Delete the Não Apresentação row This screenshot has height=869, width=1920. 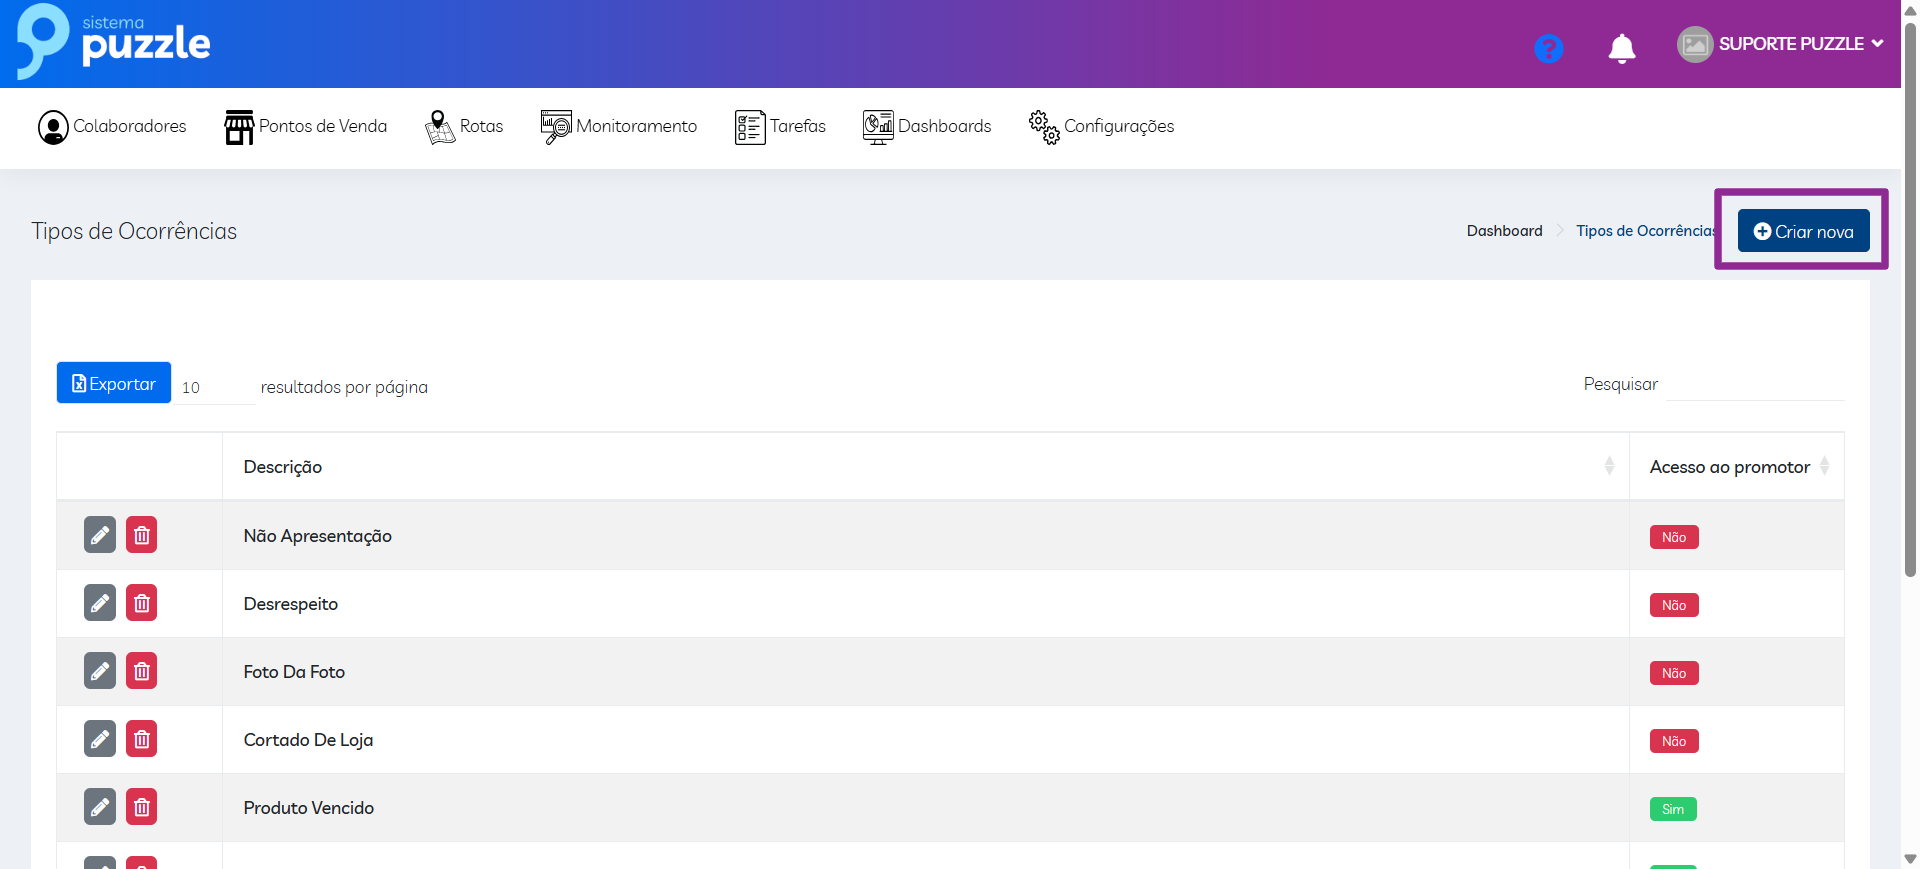142,535
